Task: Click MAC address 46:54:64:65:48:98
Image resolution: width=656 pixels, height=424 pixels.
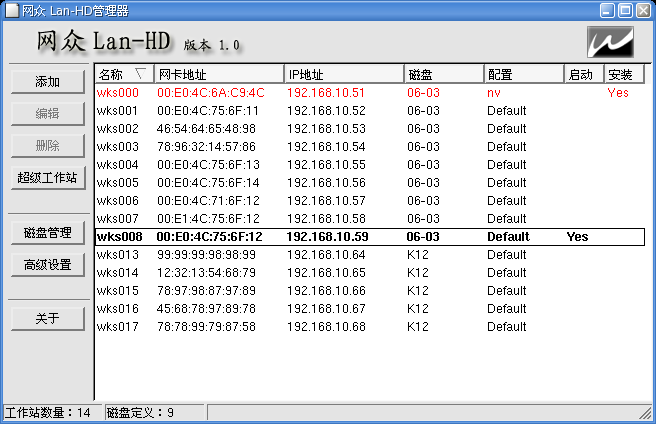Action: coord(206,129)
